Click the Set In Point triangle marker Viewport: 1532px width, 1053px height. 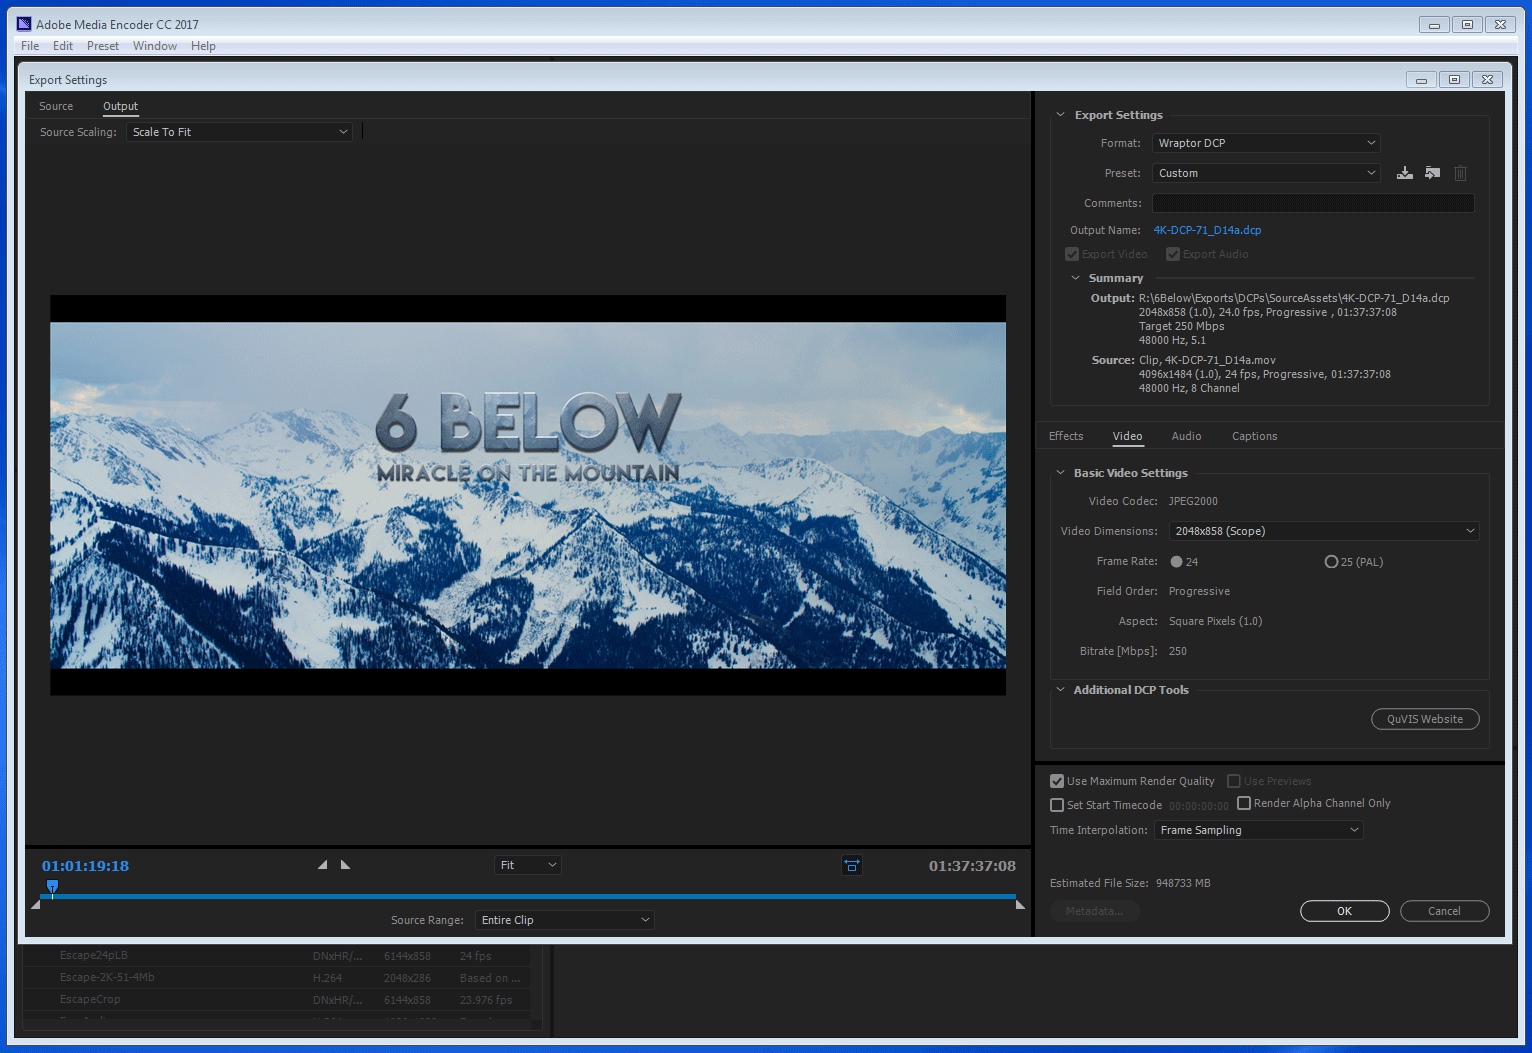point(322,865)
